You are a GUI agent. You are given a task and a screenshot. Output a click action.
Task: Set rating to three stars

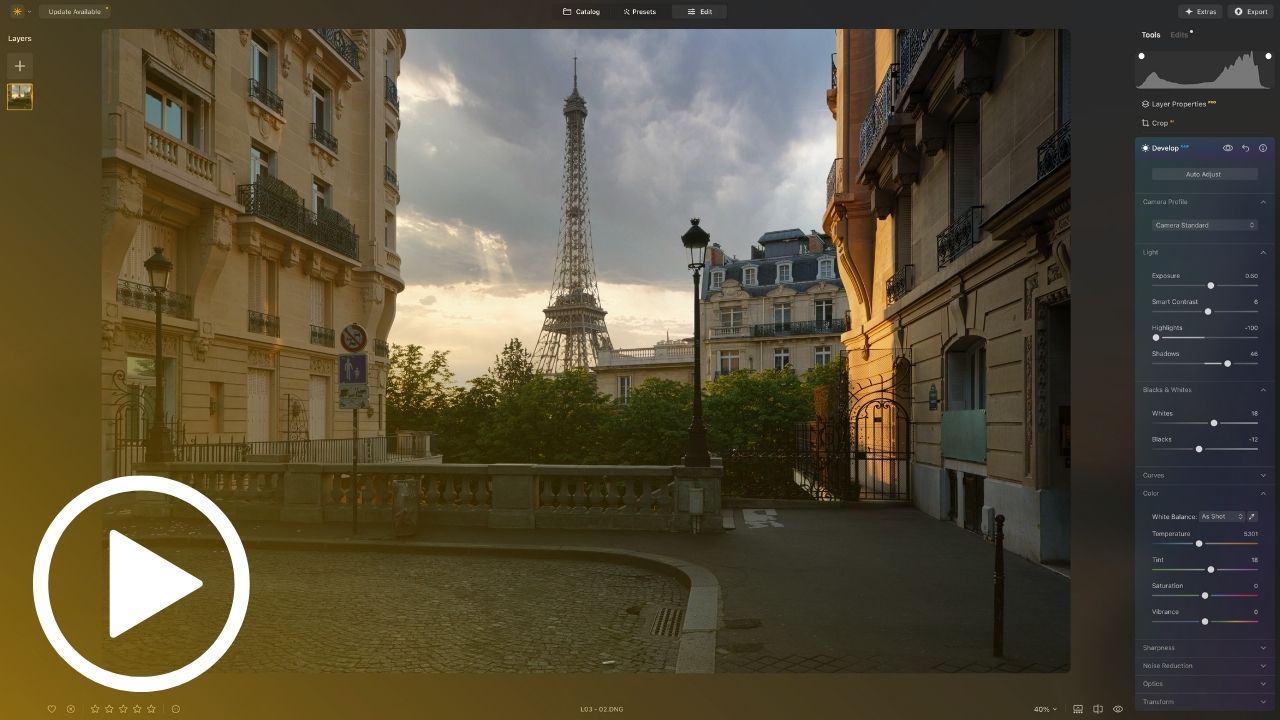tap(123, 709)
